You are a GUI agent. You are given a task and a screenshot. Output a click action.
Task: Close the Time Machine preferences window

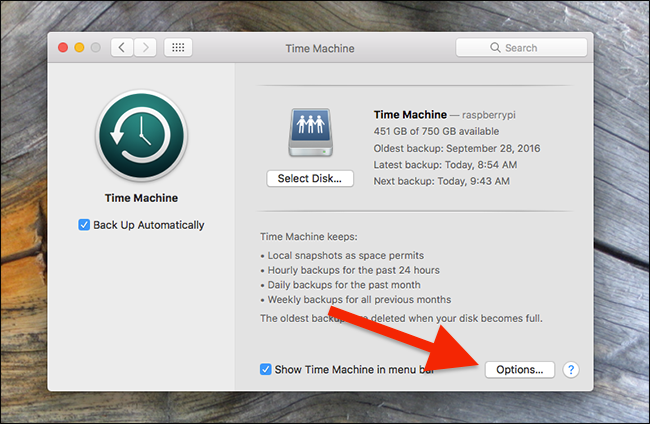tap(63, 48)
